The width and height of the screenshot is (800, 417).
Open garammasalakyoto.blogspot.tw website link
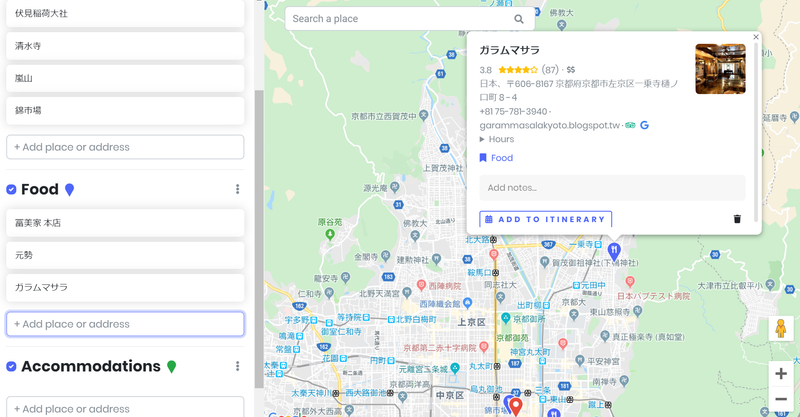549,126
